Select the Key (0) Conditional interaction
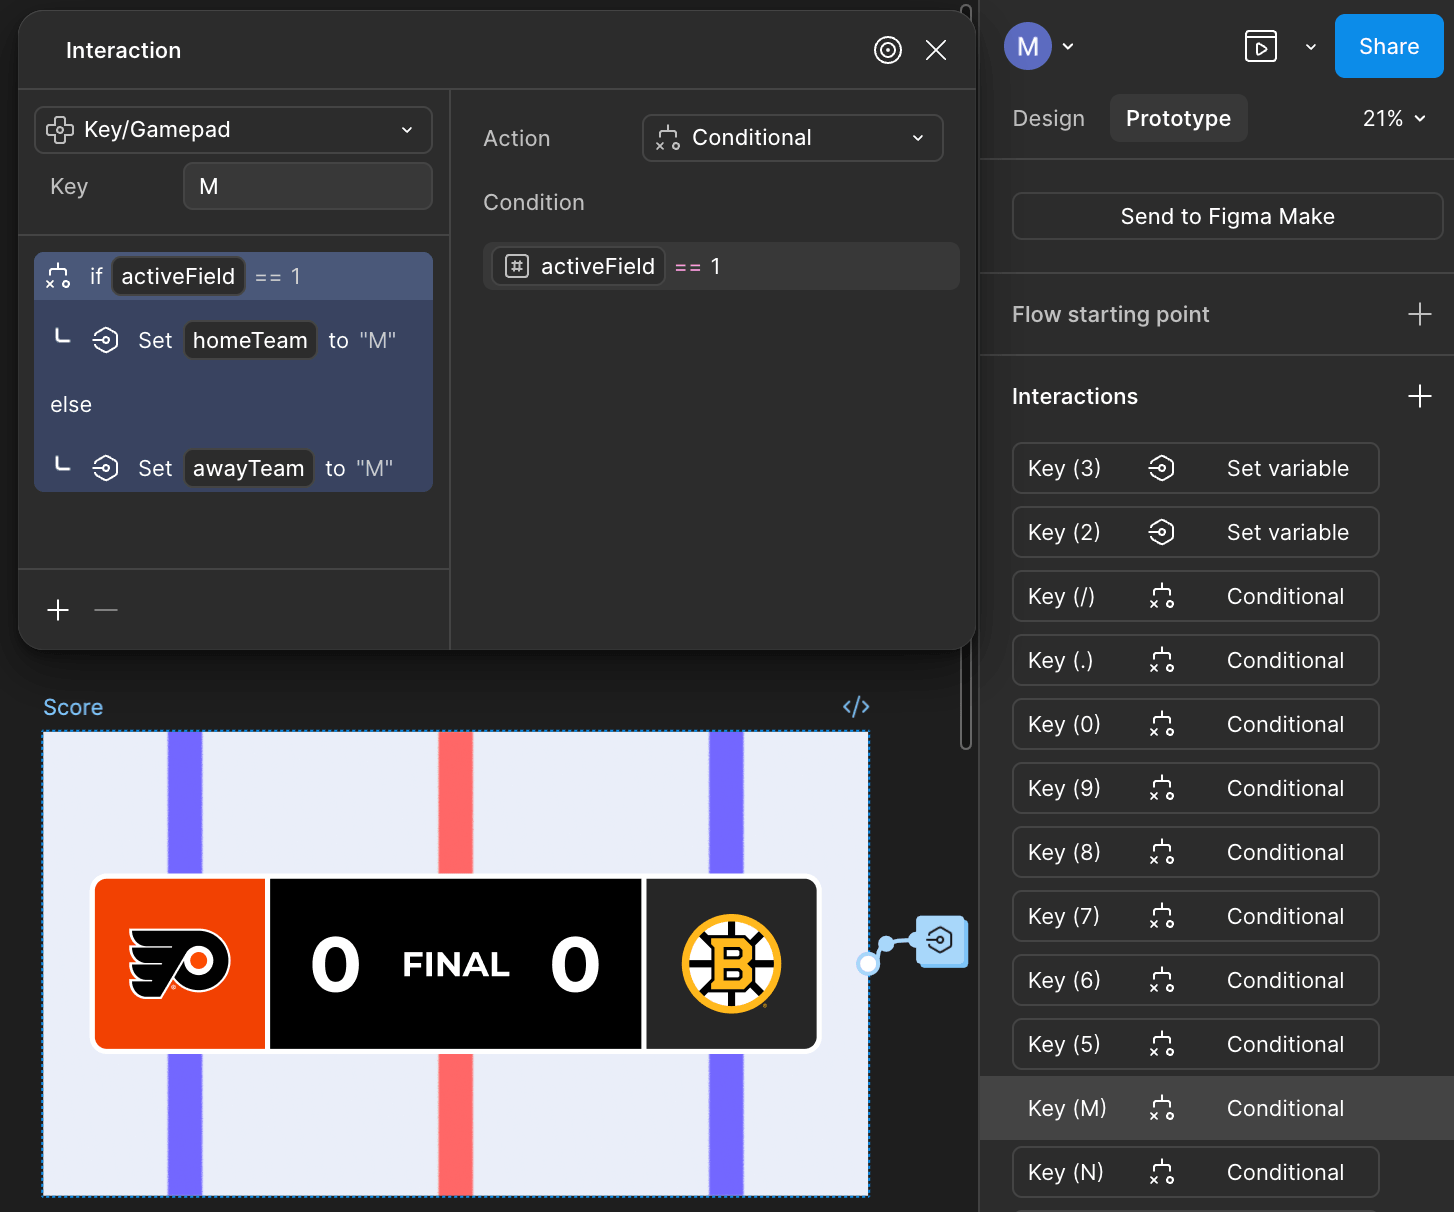 coord(1195,724)
